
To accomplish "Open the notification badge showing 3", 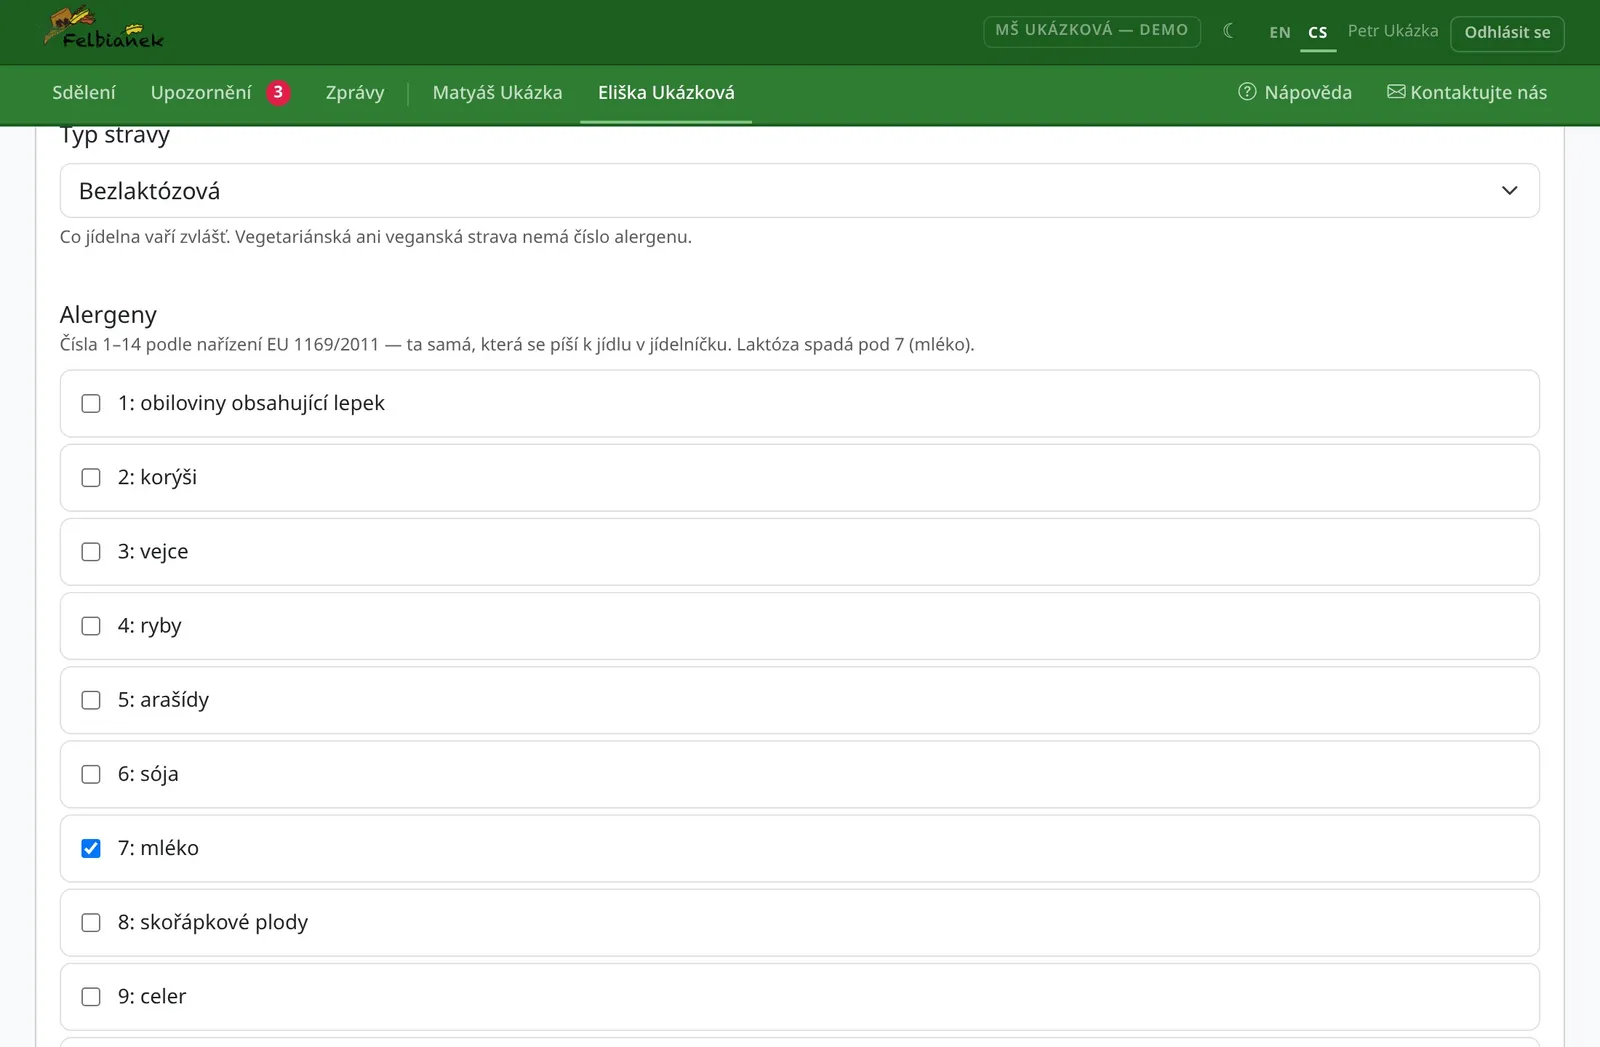I will click(x=278, y=92).
